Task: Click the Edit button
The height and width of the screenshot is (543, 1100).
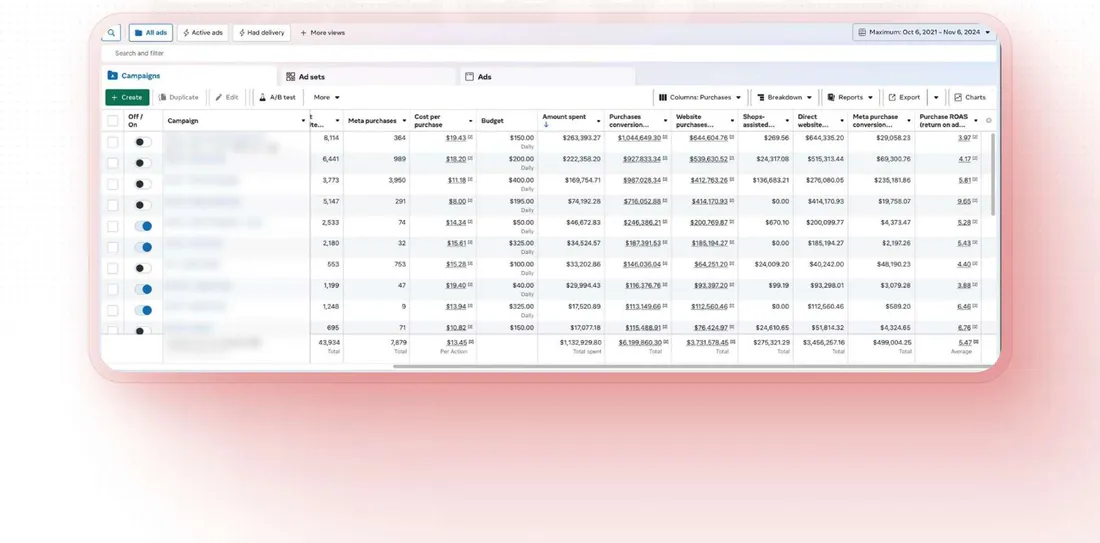Action: click(227, 98)
